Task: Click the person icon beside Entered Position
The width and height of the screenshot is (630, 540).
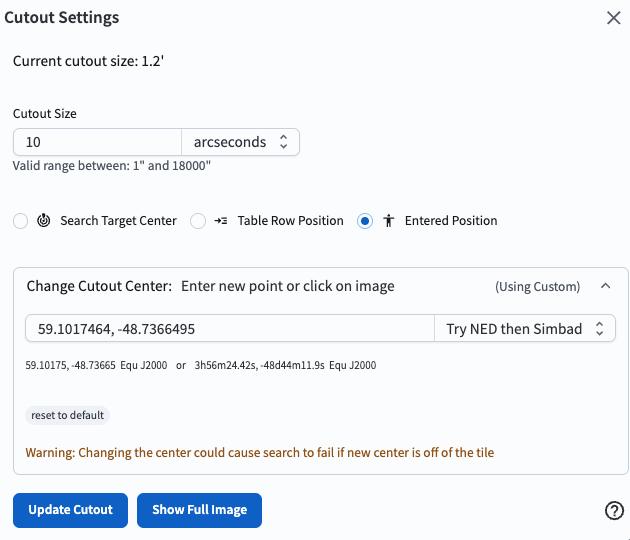Action: coord(389,221)
